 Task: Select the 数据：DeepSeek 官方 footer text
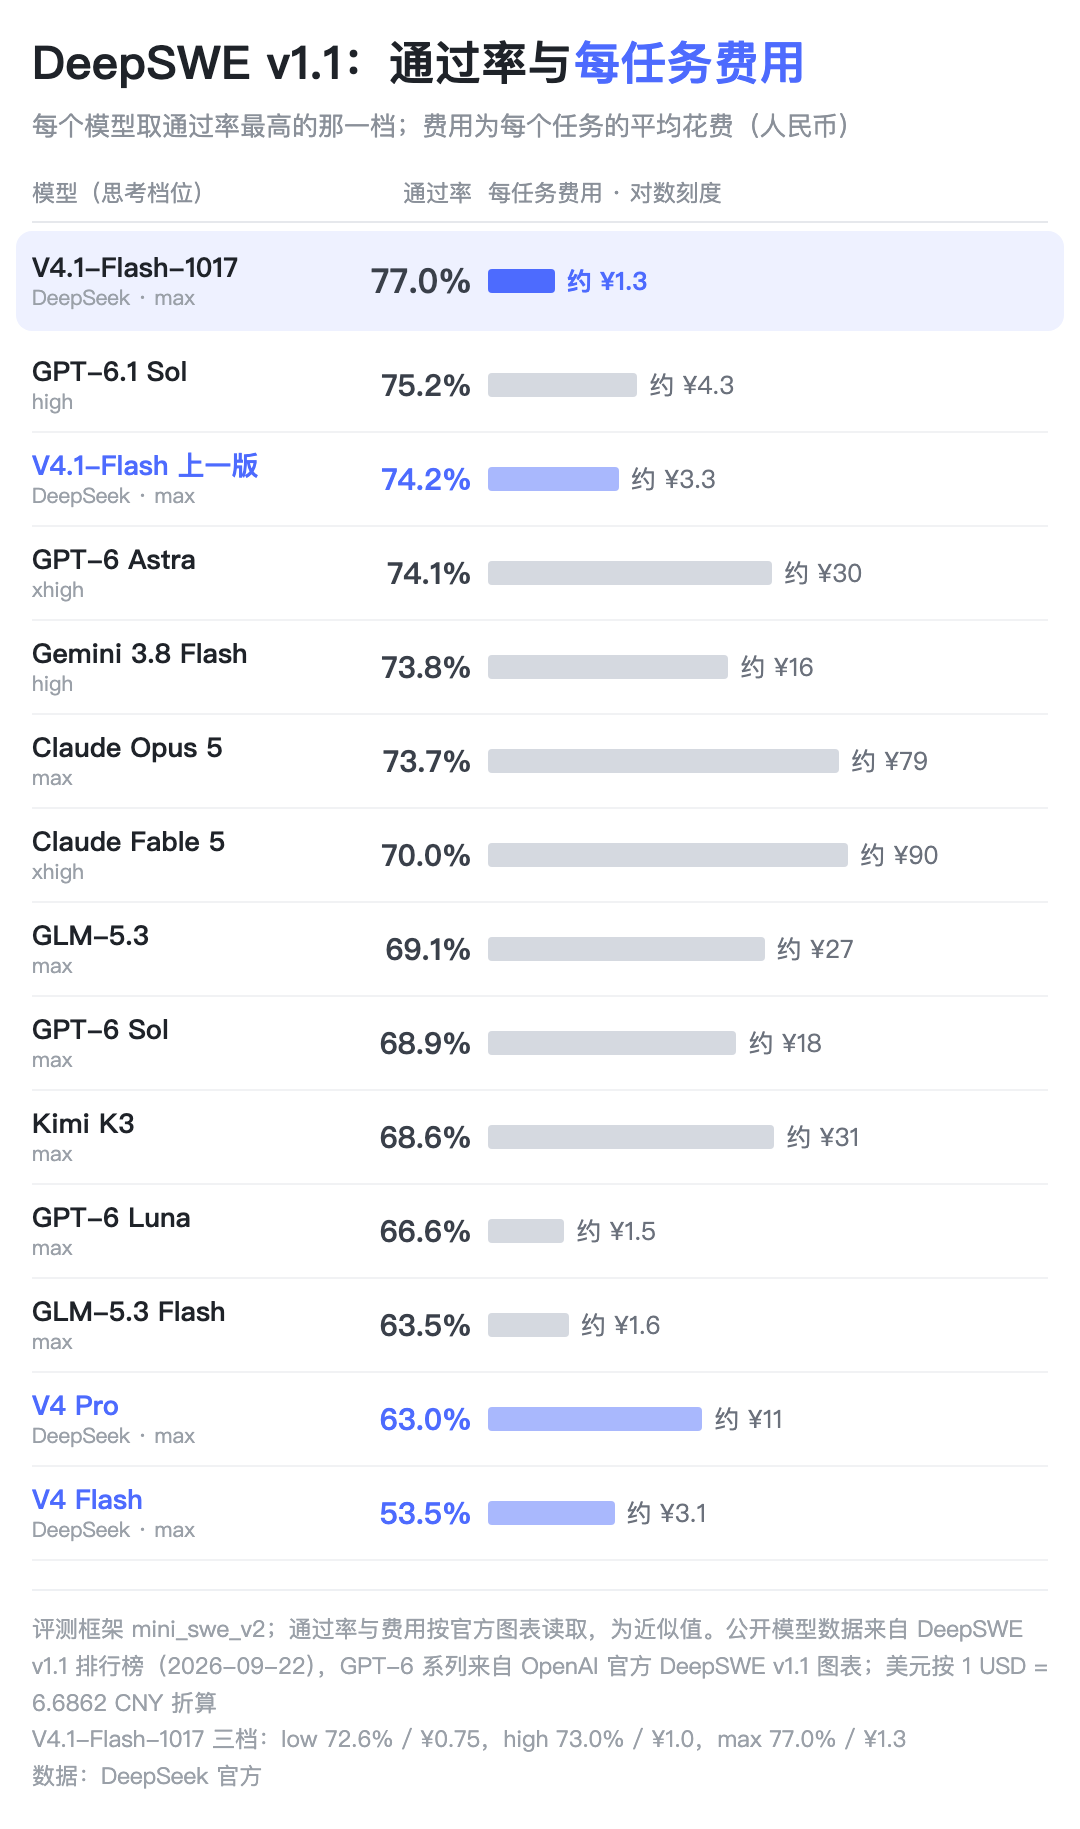147,1776
